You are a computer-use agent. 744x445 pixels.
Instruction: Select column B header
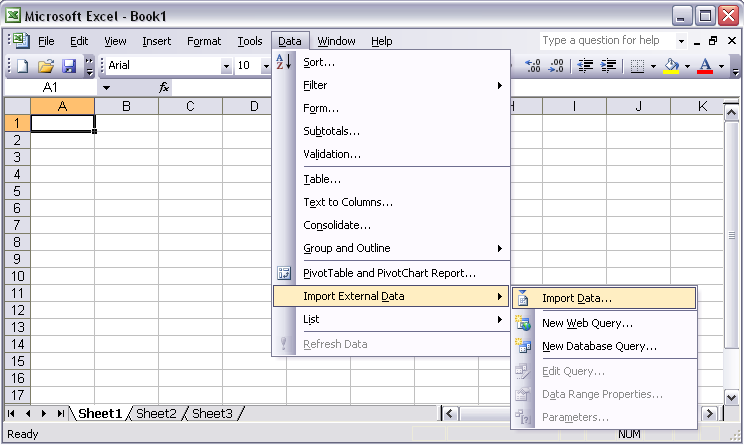(x=126, y=106)
